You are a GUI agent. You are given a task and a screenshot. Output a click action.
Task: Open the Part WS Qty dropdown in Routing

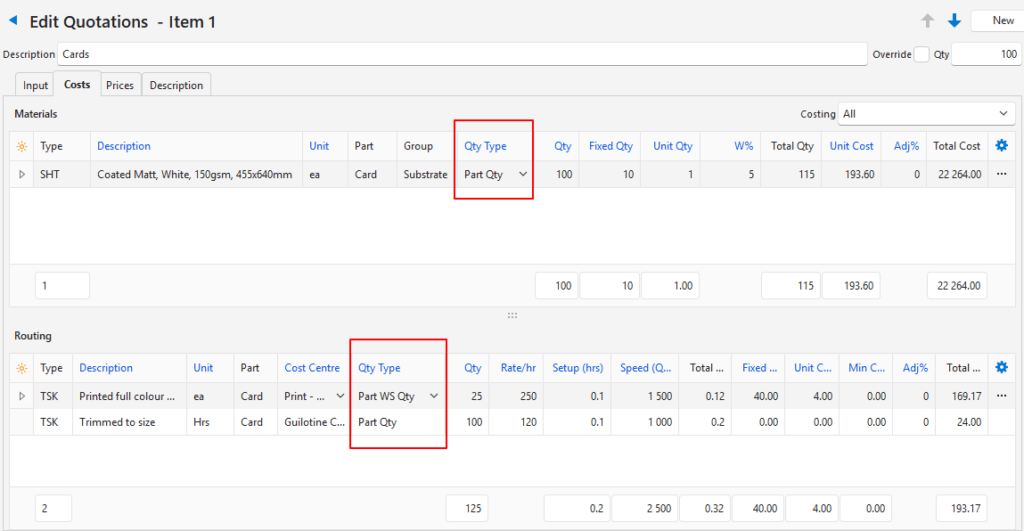[x=434, y=396]
